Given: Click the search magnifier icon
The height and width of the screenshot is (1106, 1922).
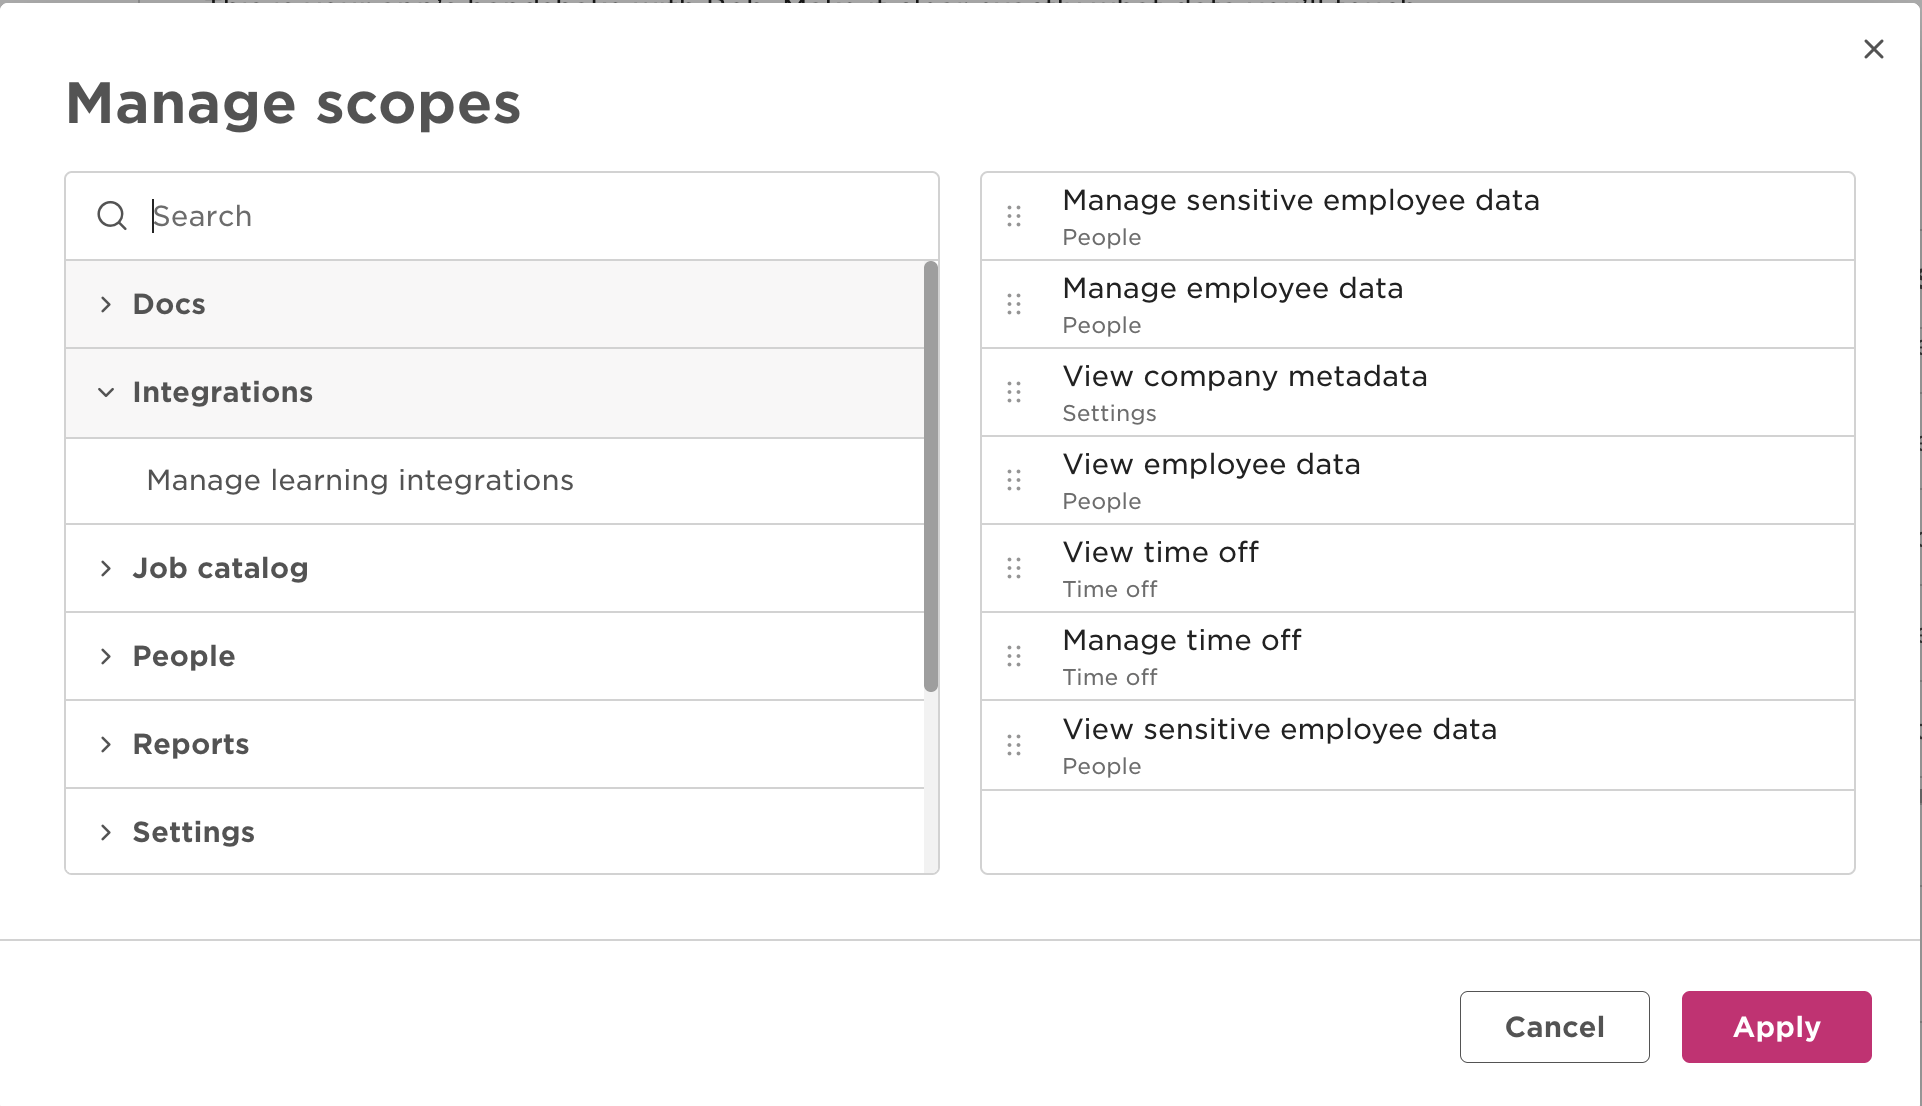Looking at the screenshot, I should (x=112, y=216).
